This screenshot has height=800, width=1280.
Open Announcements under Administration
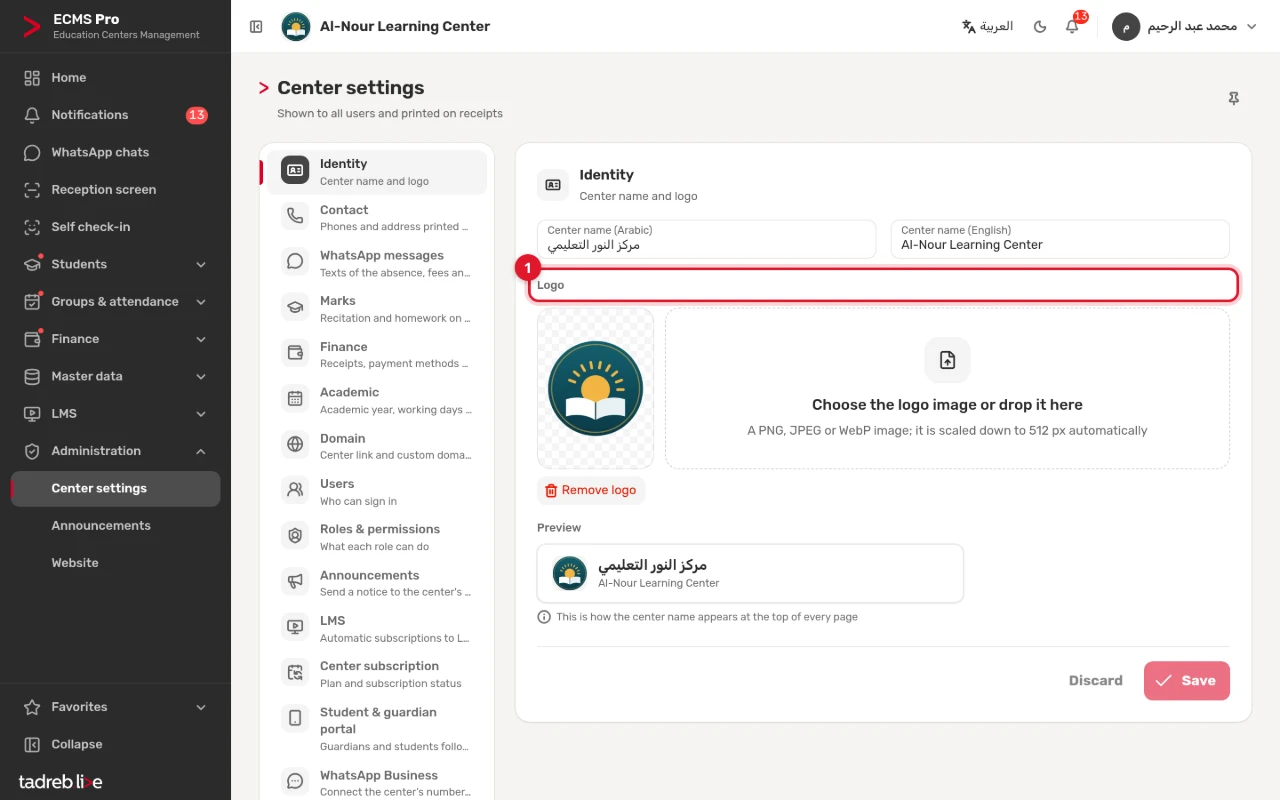[x=115, y=525]
